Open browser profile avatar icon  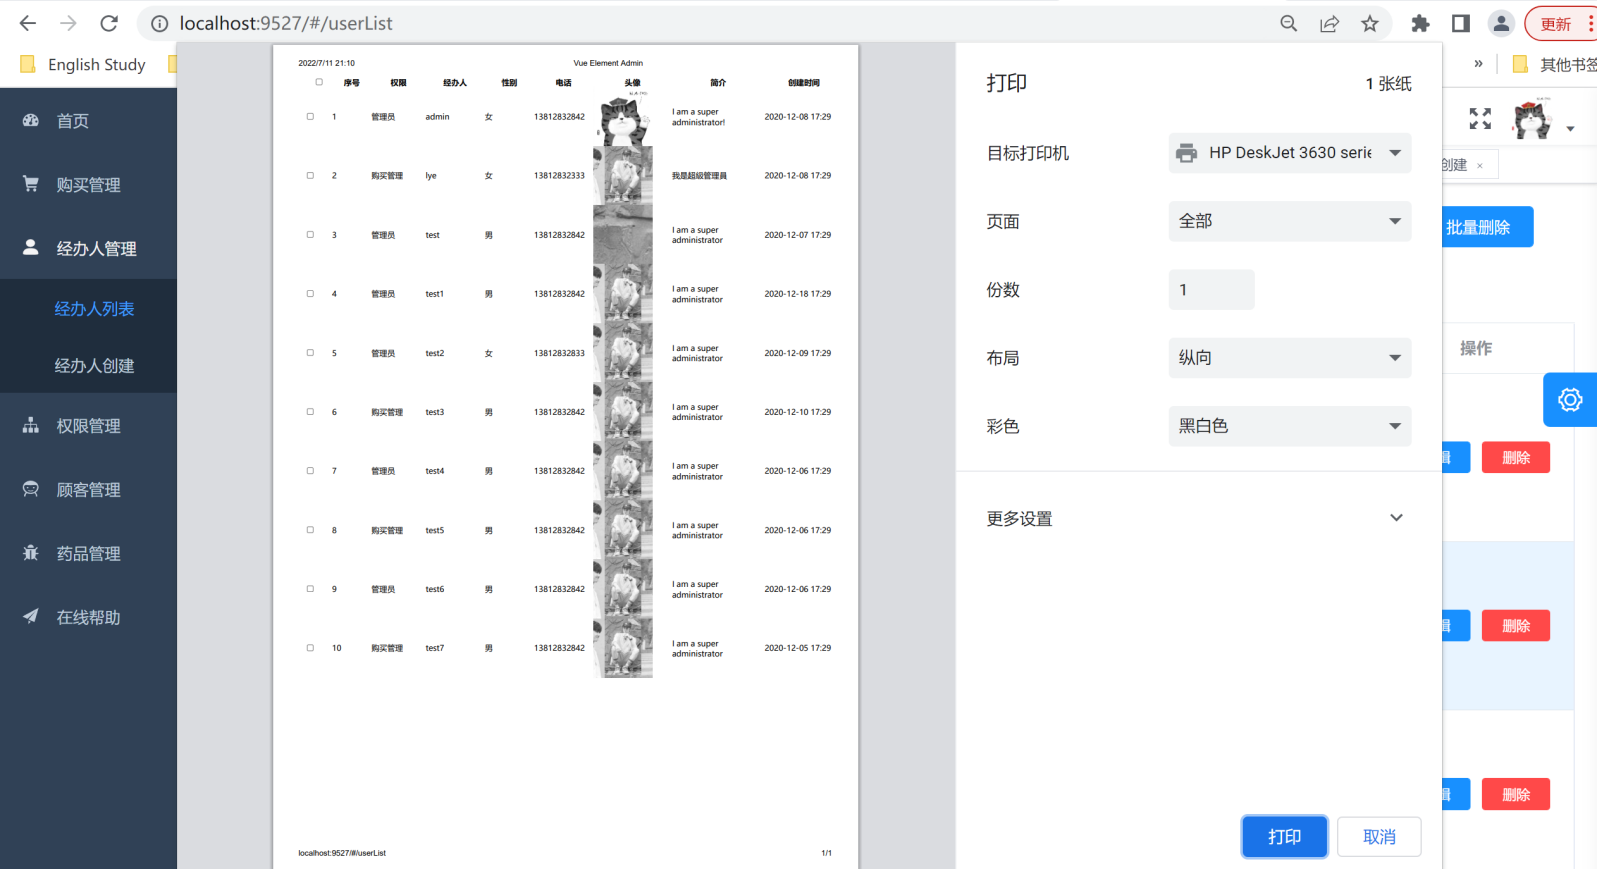1501,23
